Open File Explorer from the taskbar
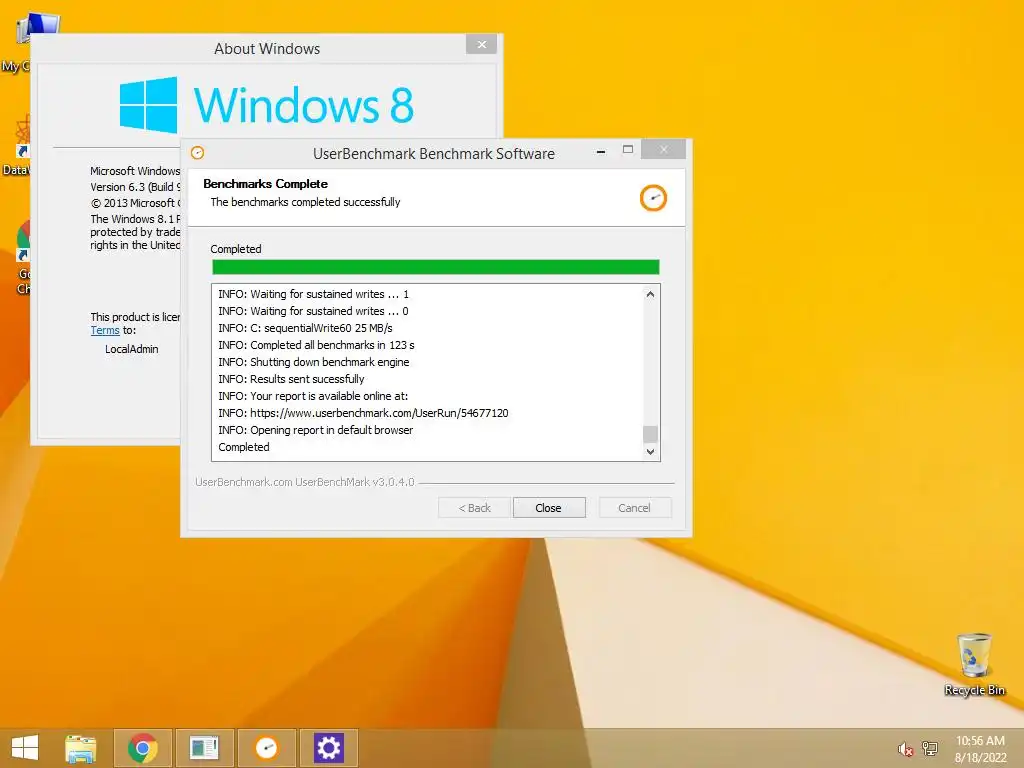The width and height of the screenshot is (1024, 768). [x=80, y=748]
